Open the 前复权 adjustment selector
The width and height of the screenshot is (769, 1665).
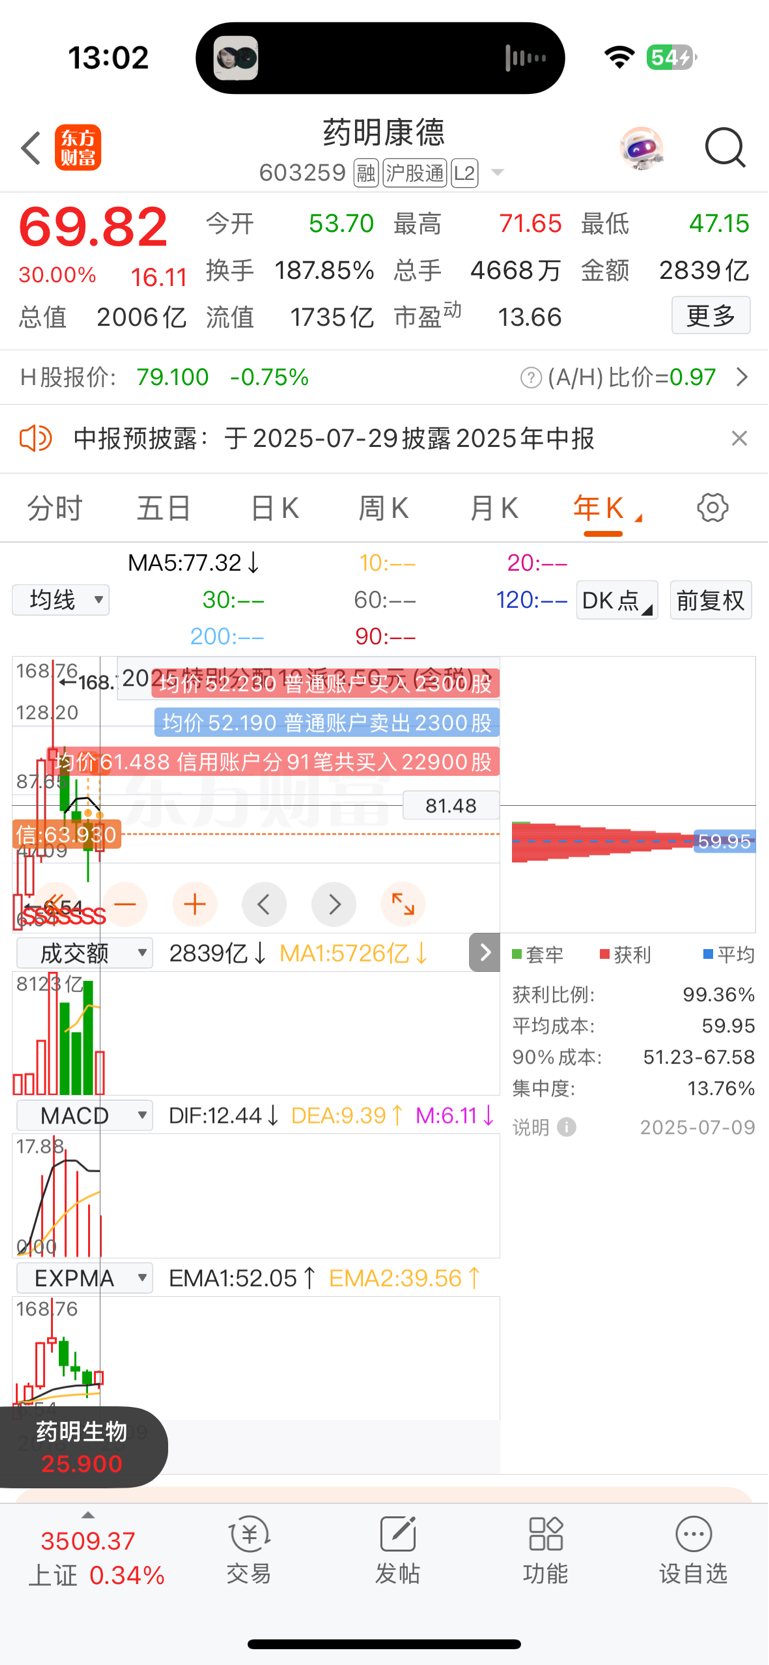pos(711,600)
